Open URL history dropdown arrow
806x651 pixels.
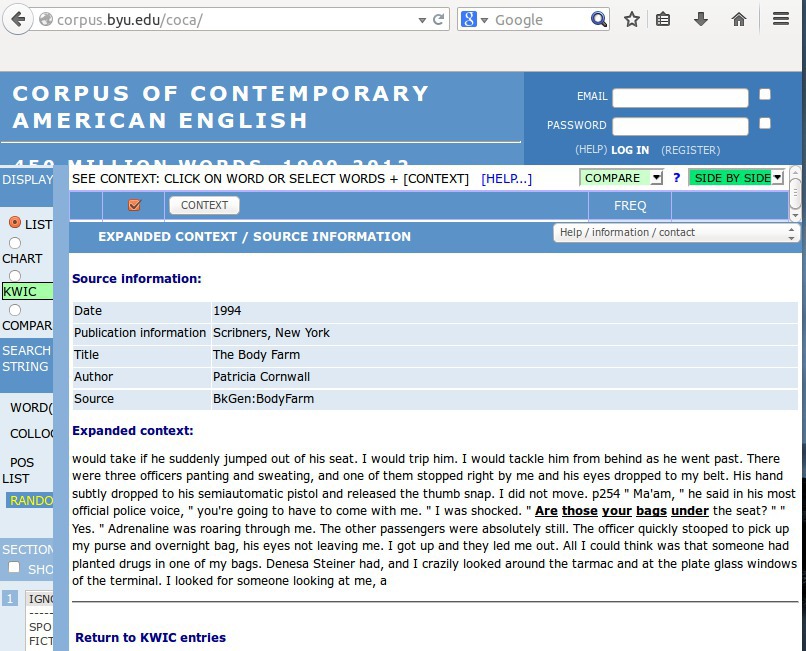click(x=422, y=20)
